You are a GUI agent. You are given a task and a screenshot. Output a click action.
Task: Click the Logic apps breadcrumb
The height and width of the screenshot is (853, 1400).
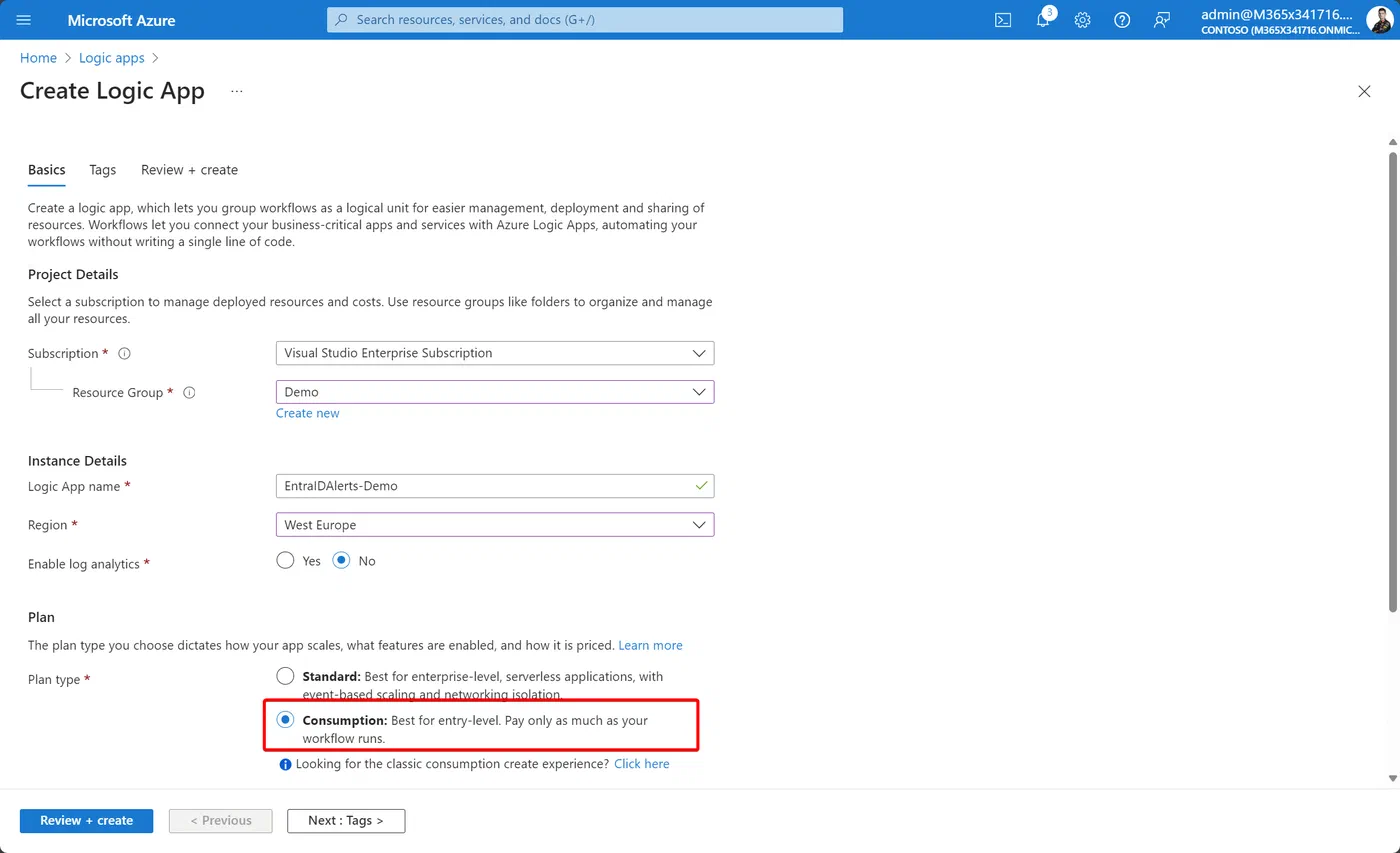[x=112, y=58]
